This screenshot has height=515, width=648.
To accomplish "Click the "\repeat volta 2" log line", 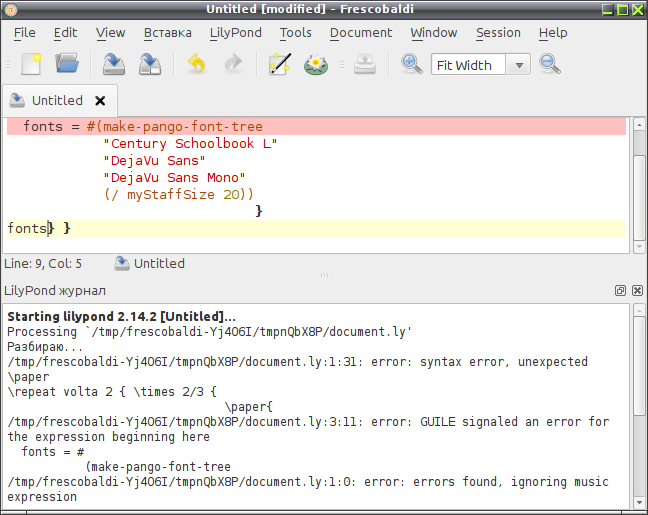I will pyautogui.click(x=112, y=391).
